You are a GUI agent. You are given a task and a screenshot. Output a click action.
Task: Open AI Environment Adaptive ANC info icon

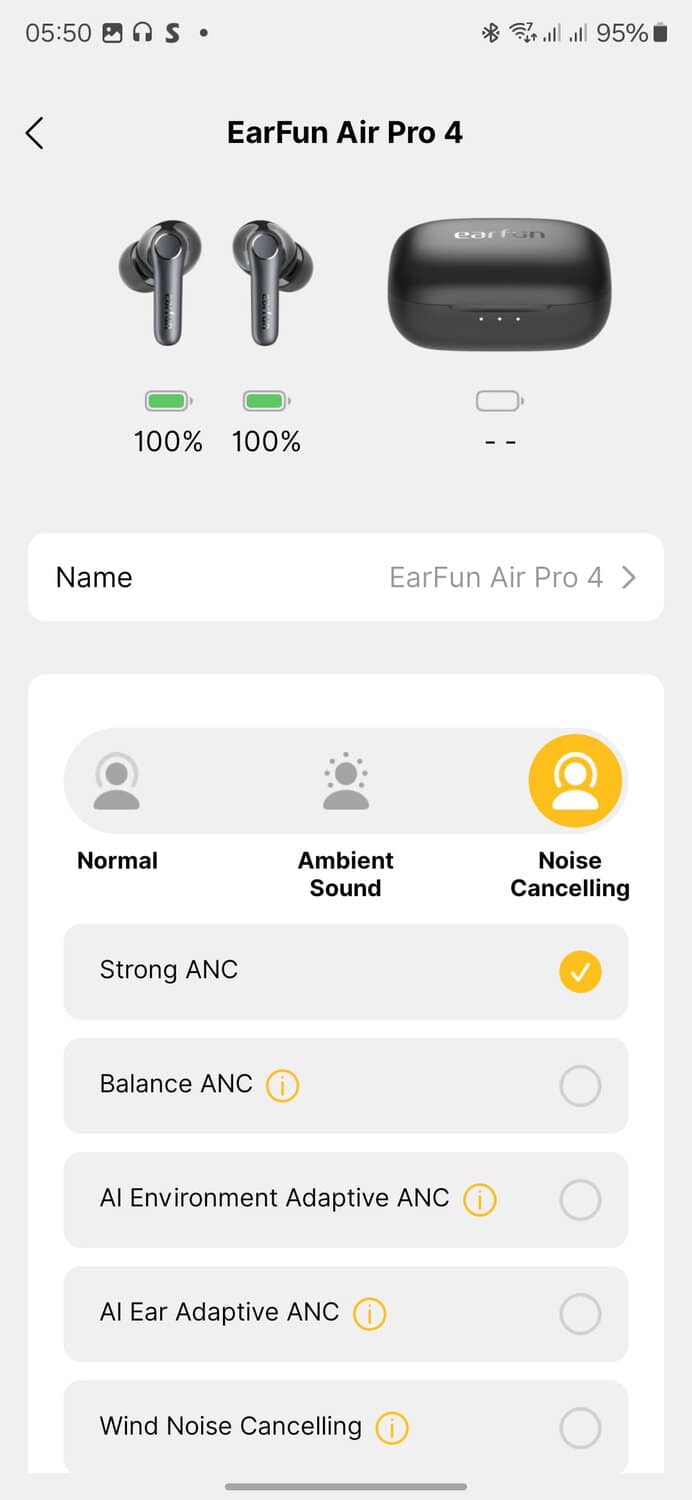(479, 1199)
